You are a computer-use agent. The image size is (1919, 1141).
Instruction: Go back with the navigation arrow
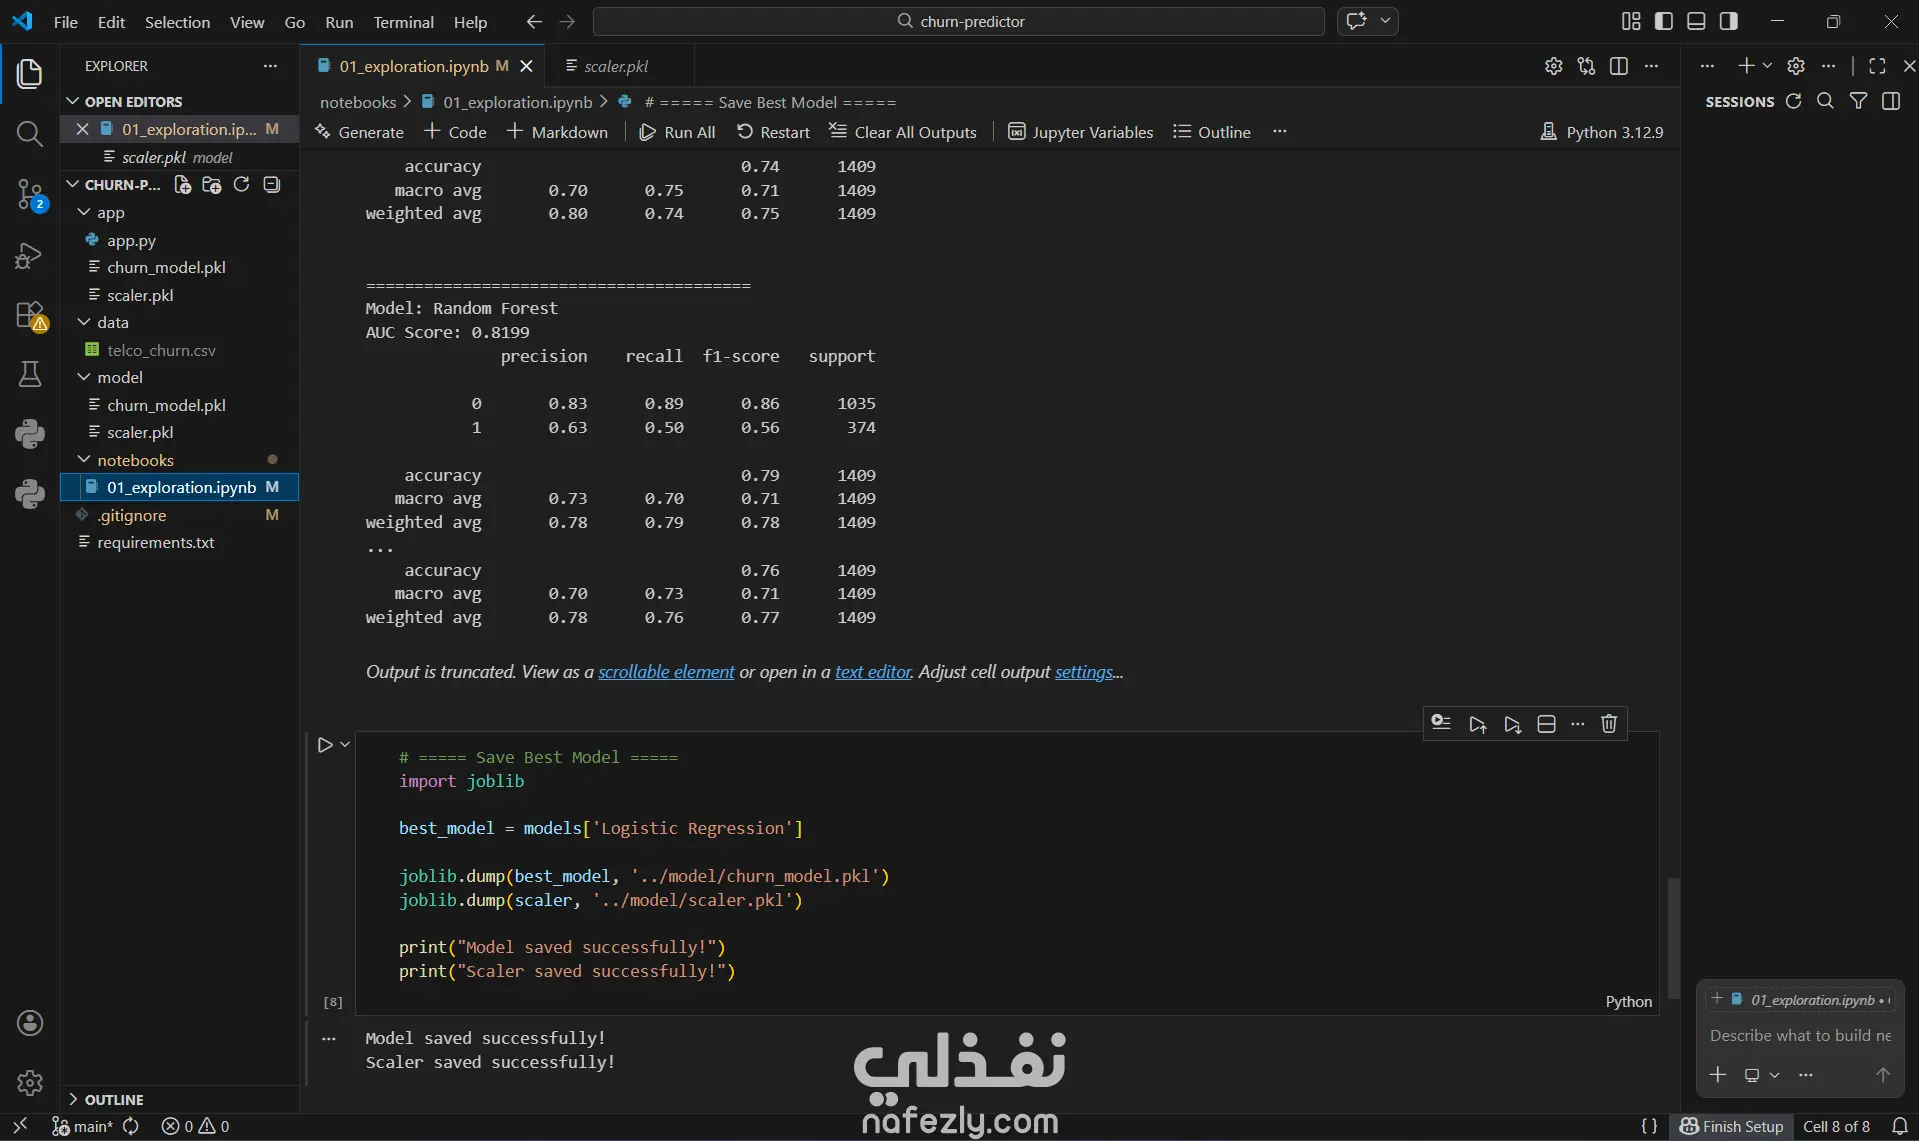[x=534, y=21]
